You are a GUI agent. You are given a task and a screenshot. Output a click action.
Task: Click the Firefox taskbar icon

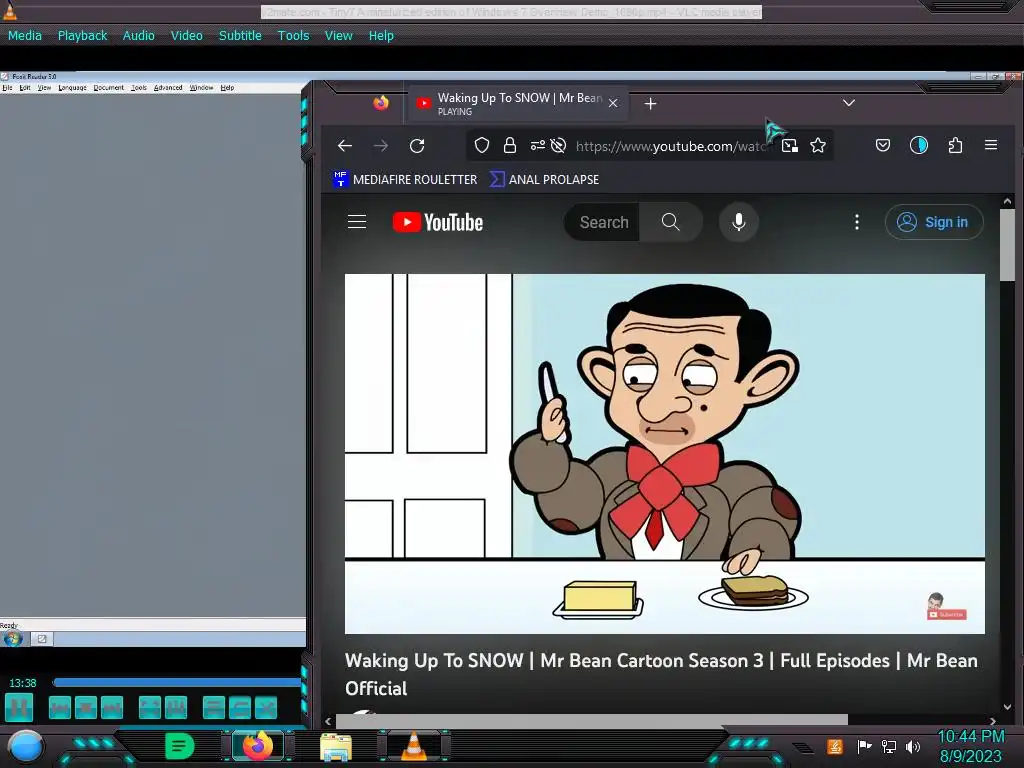point(258,746)
